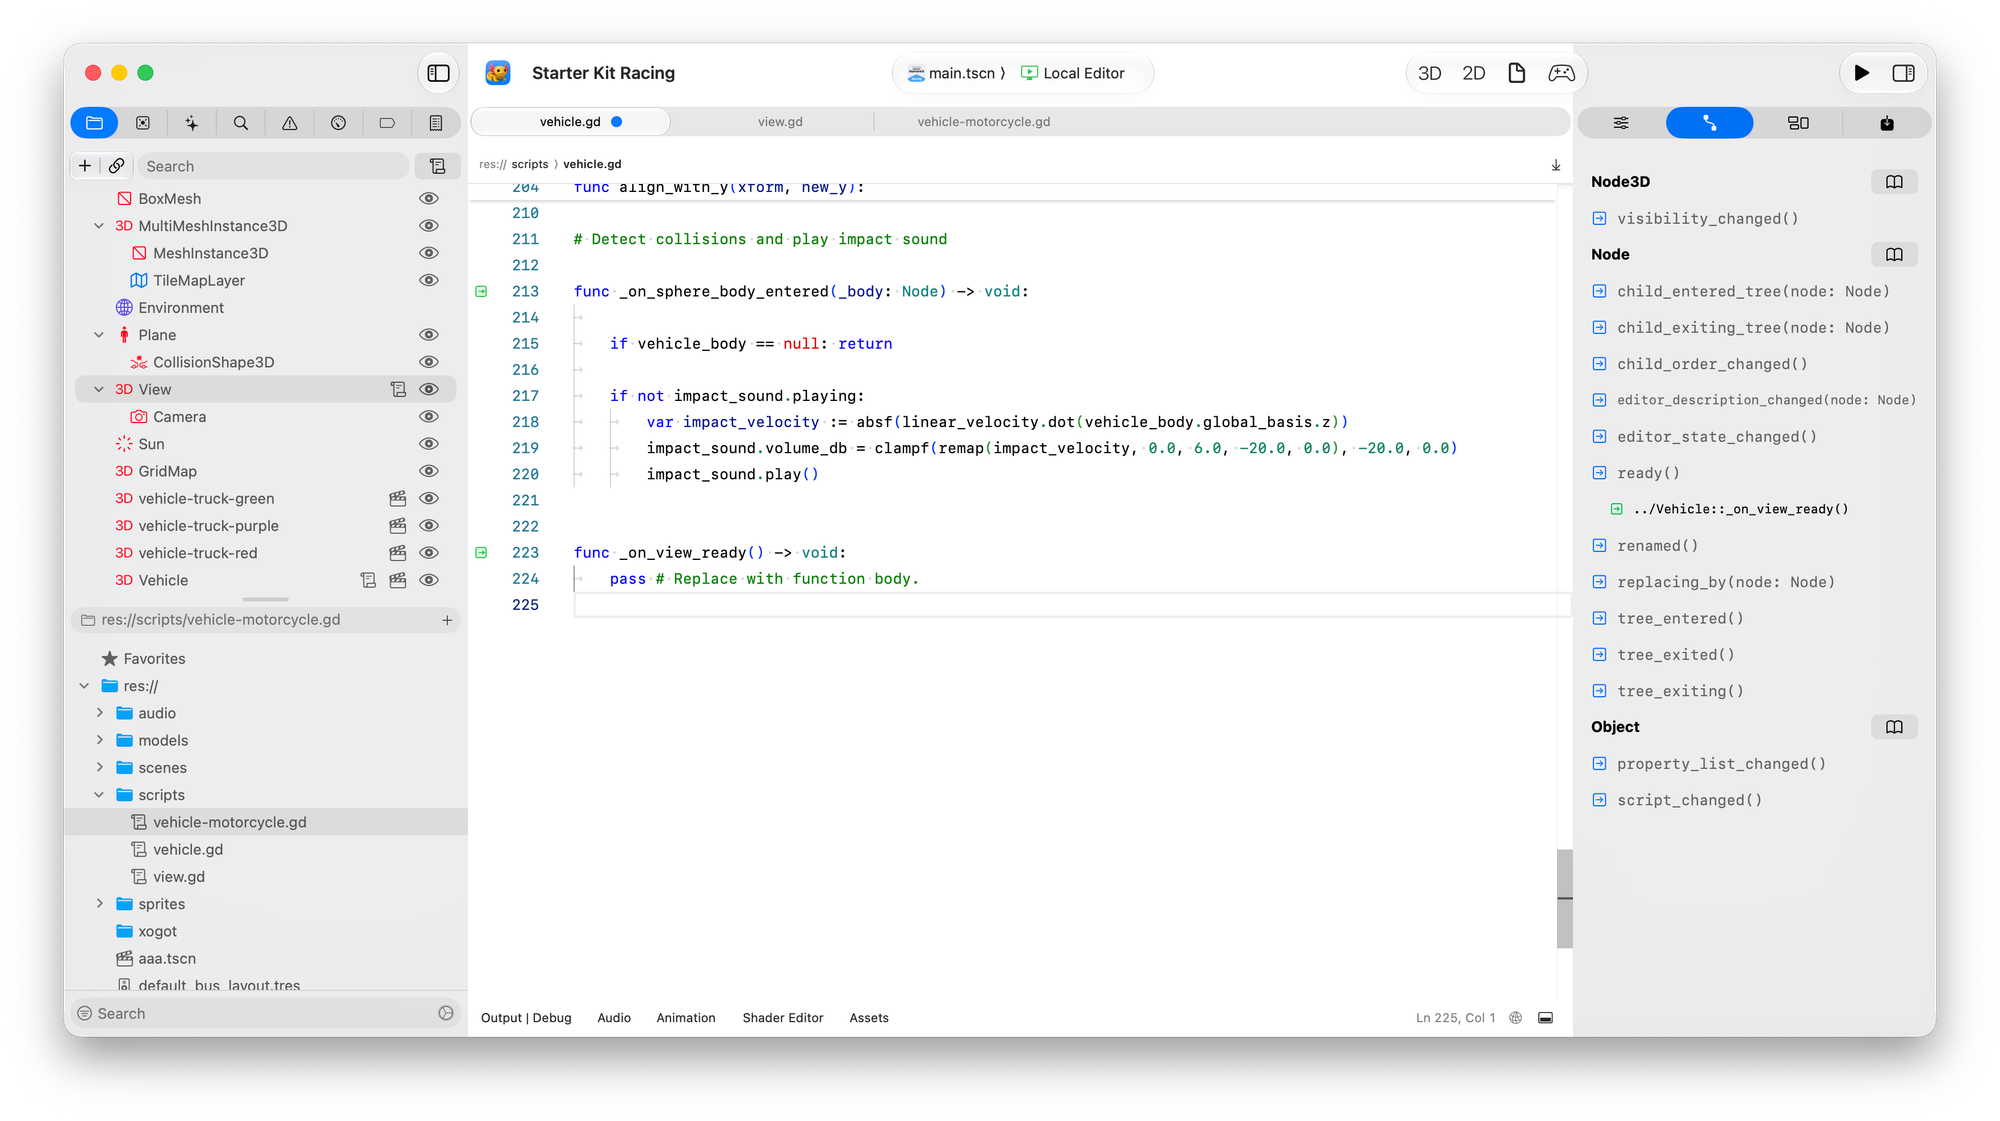The image size is (2000, 1121).
Task: Hide vehicle-truck-purple node
Action: (429, 526)
